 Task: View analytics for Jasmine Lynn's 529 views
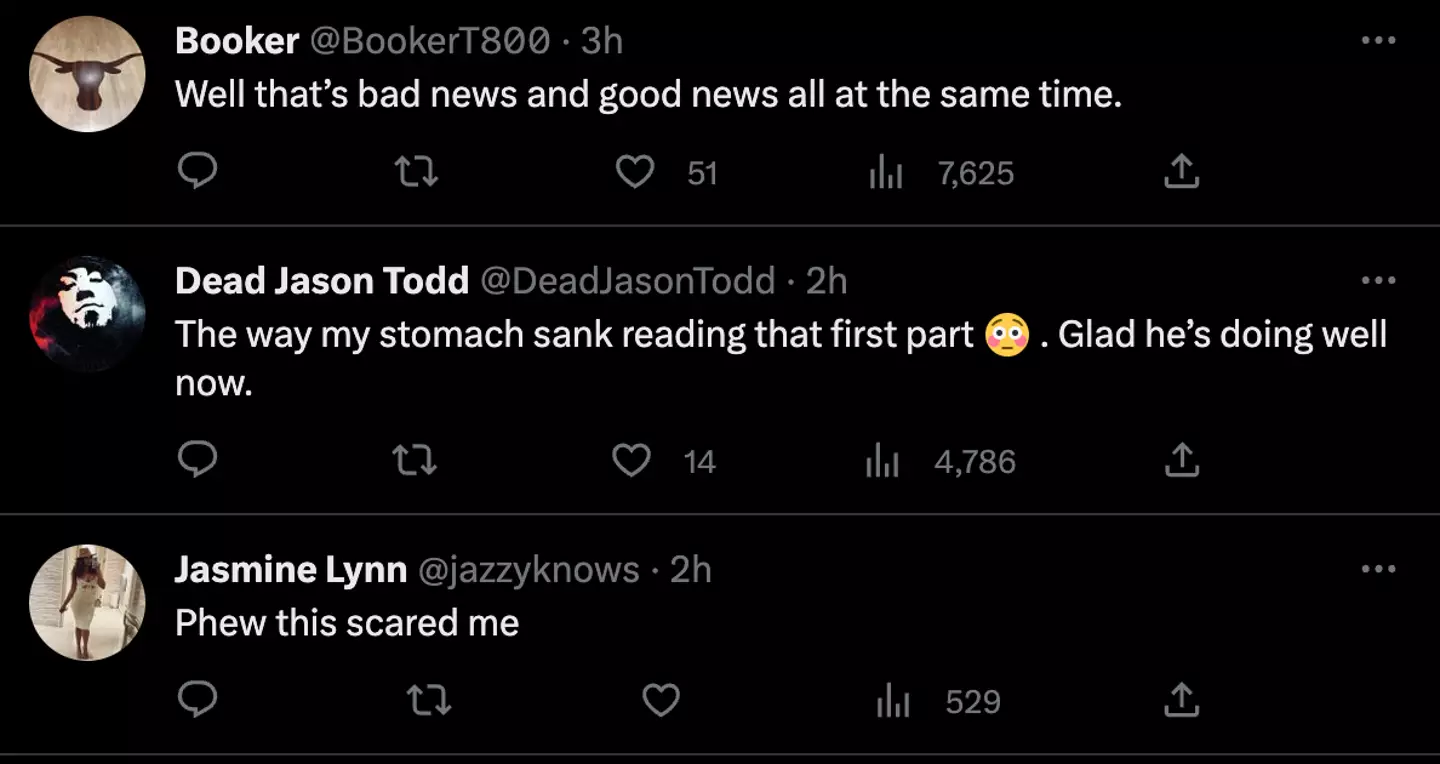click(890, 702)
